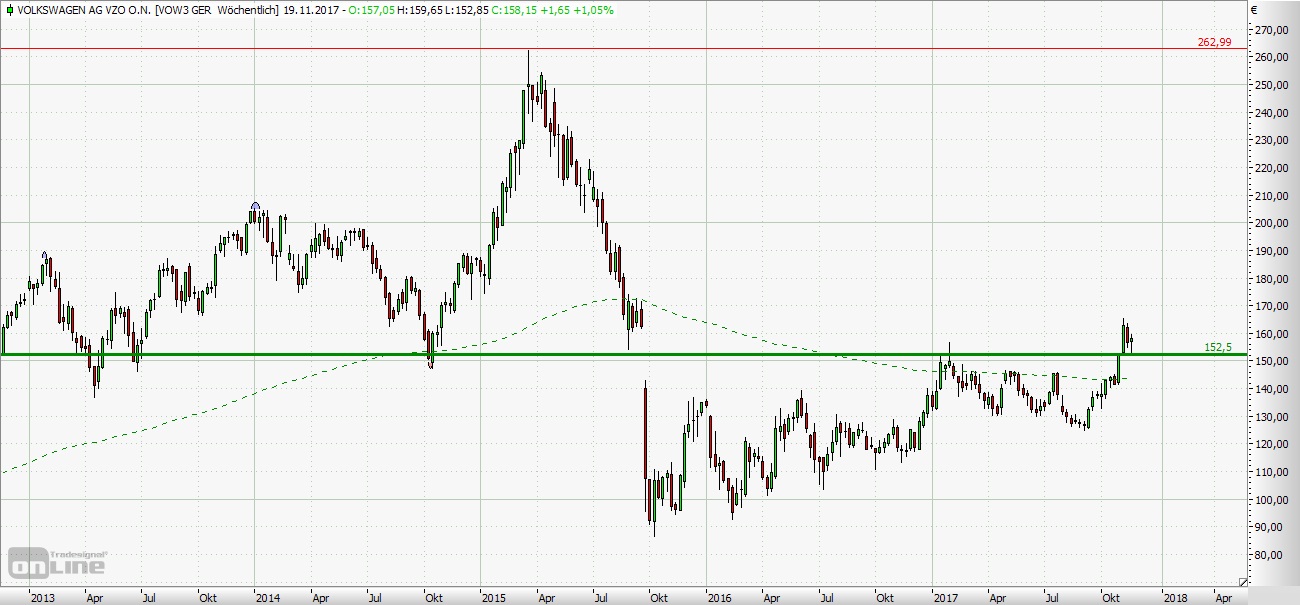Click the open value O:157,05

tap(373, 9)
